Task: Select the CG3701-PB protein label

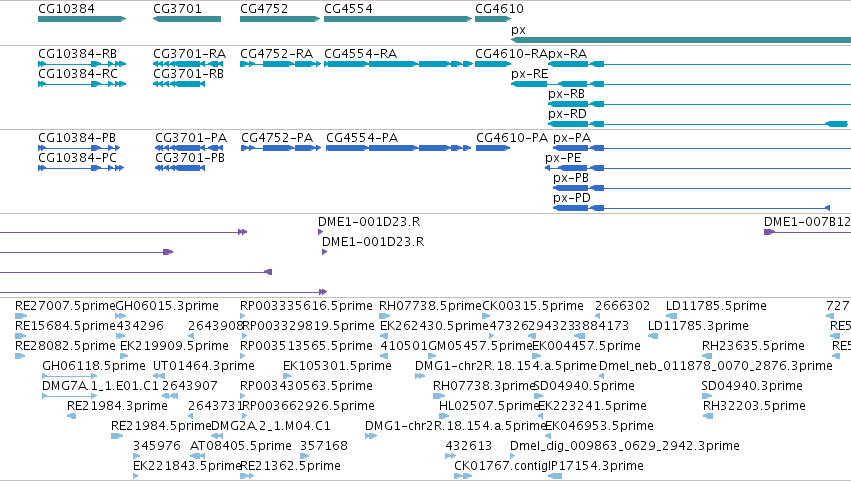Action: click(190, 158)
